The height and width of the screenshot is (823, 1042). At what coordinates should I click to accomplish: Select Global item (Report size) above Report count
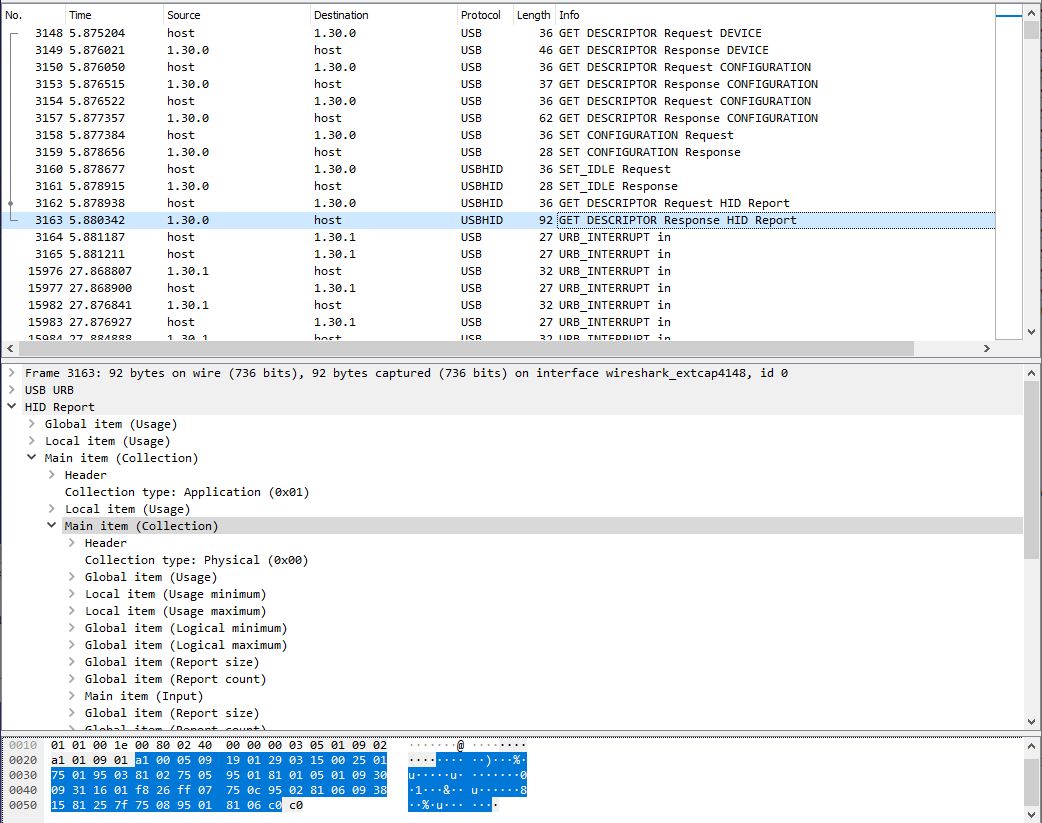(171, 662)
